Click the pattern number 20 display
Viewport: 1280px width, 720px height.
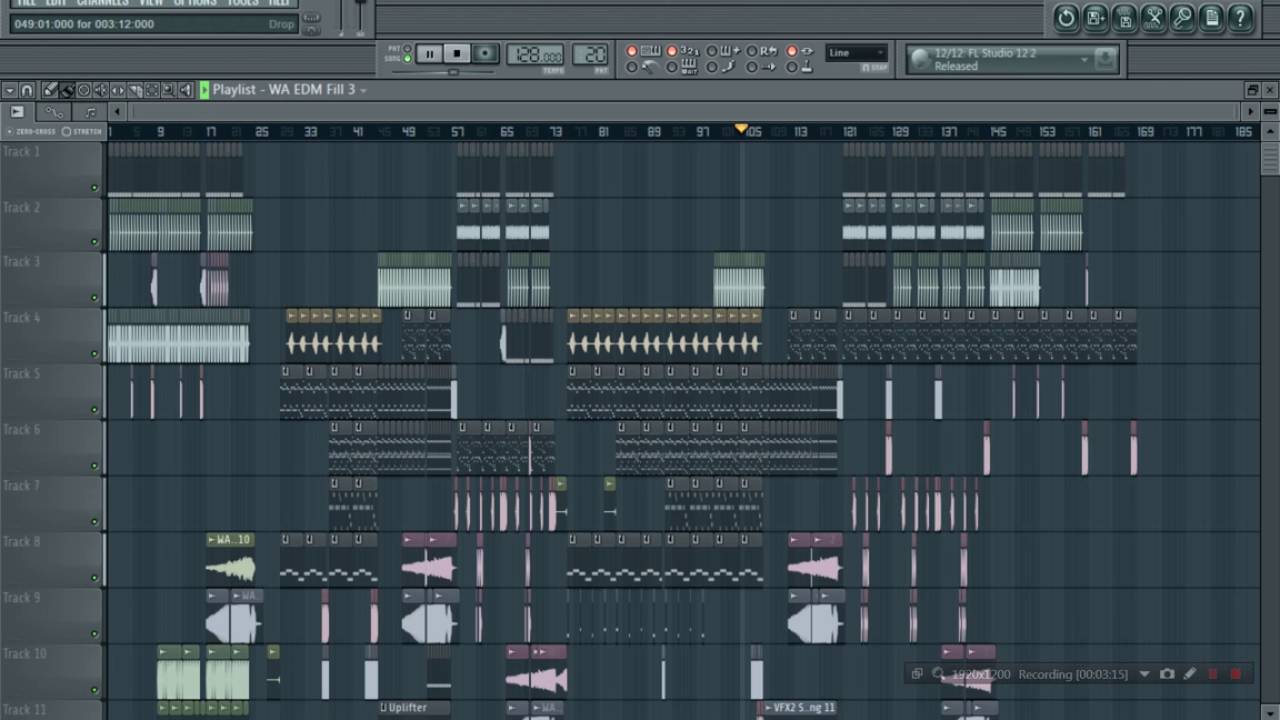589,54
